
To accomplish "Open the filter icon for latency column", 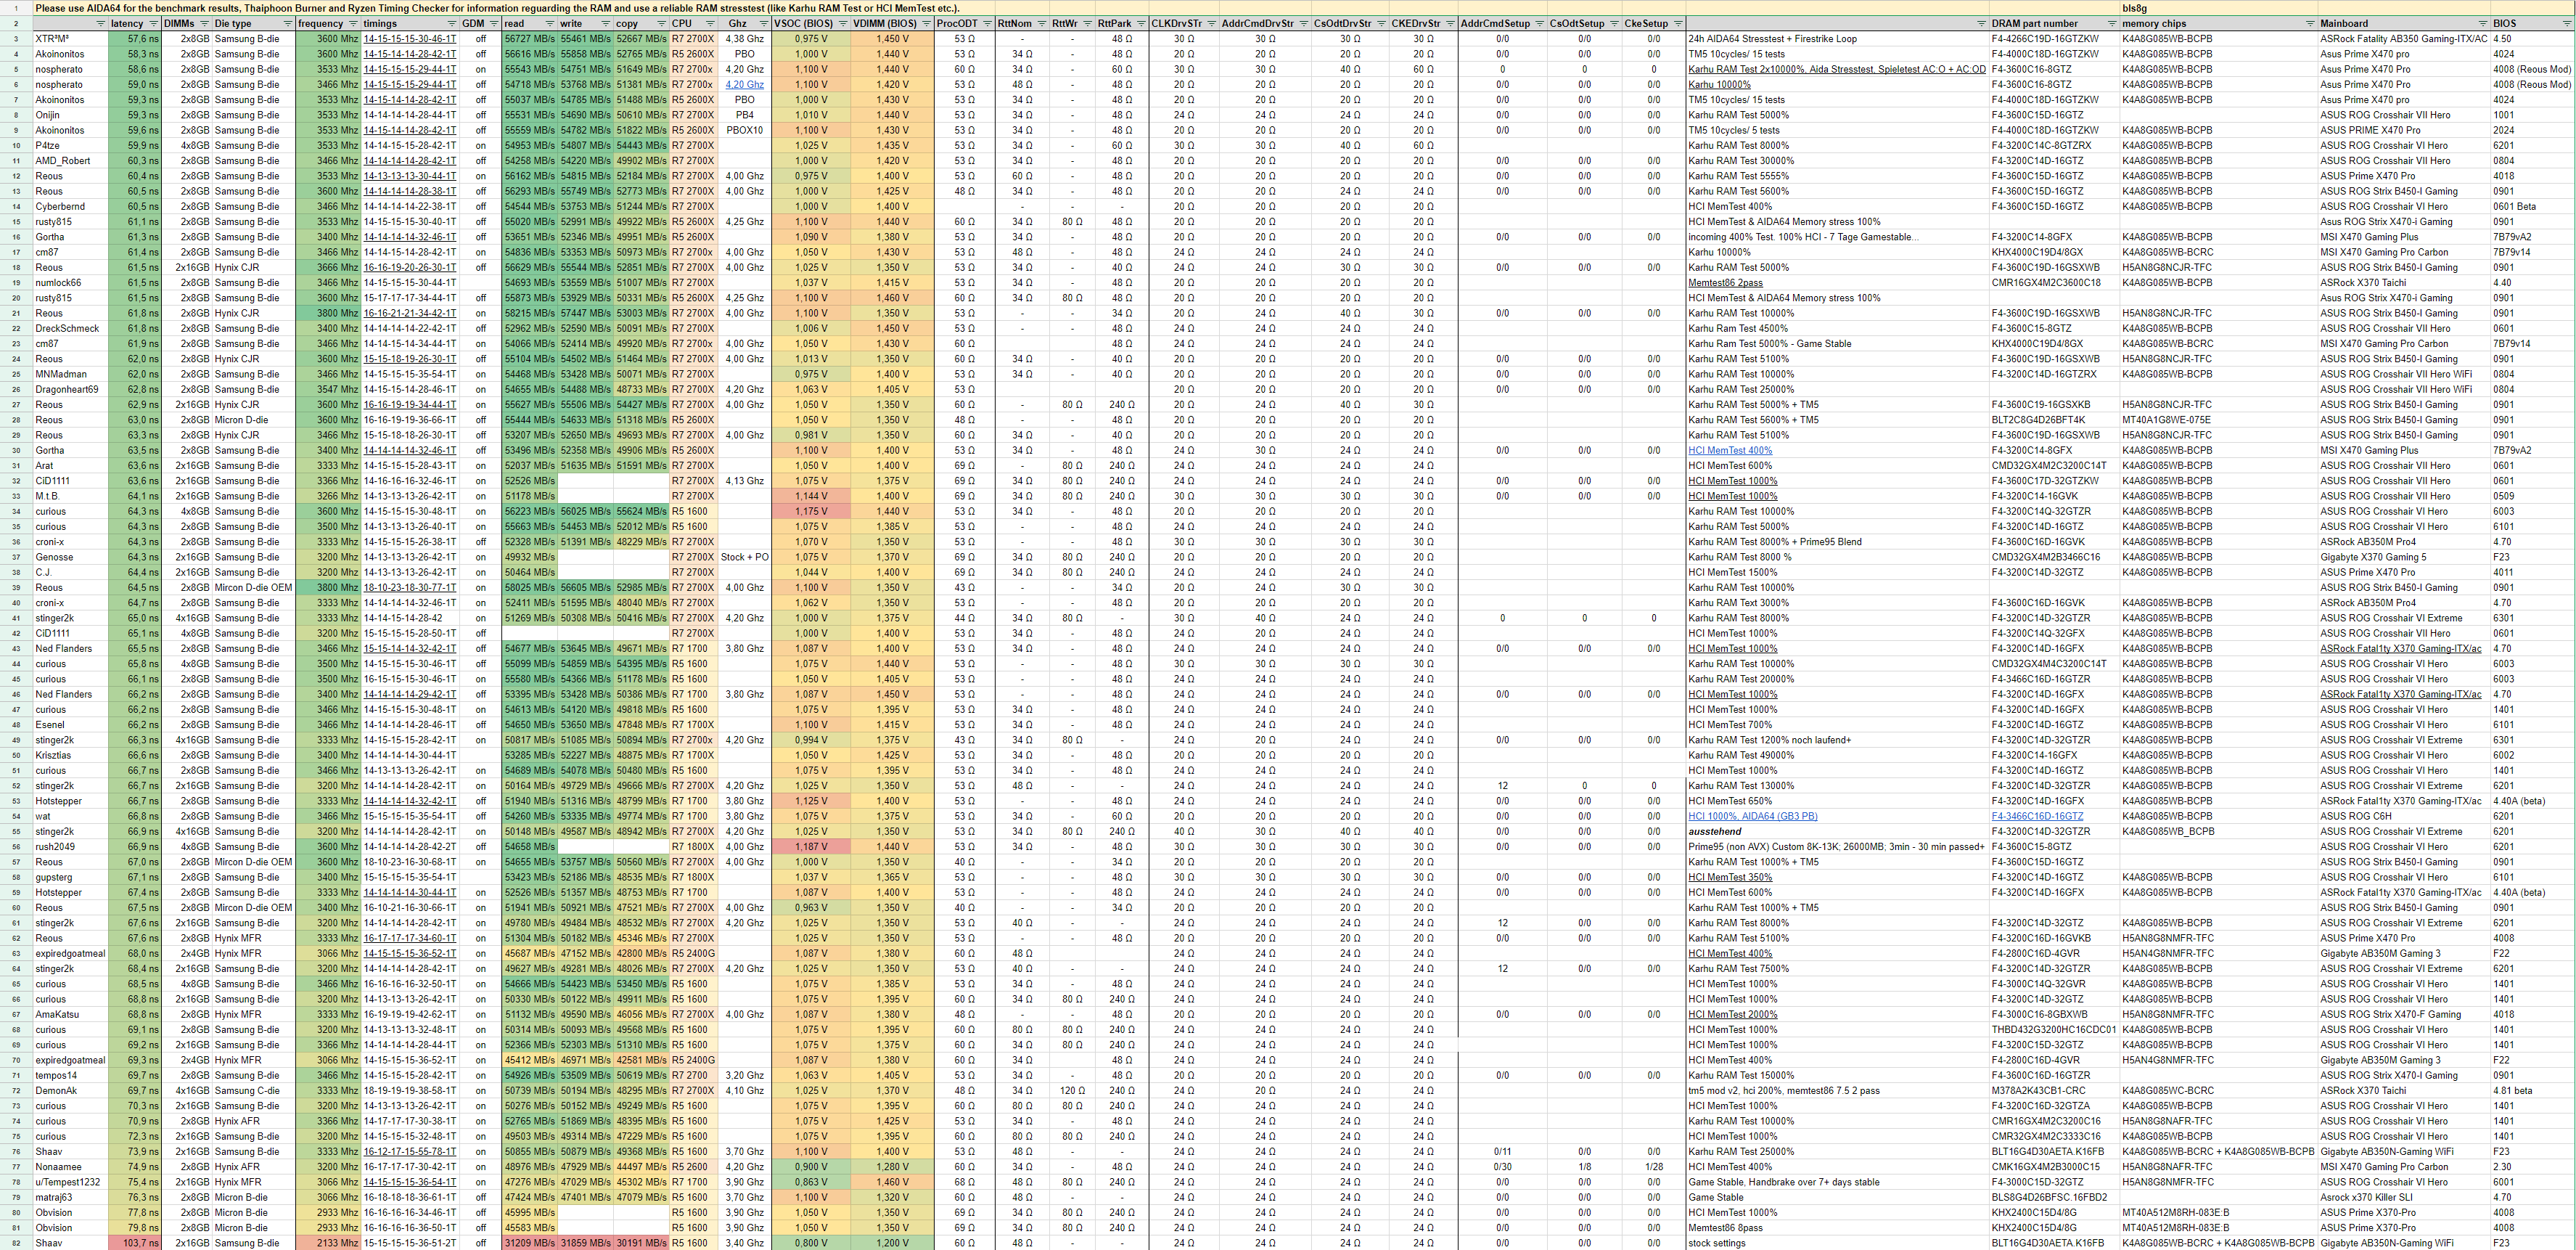I will pos(153,23).
